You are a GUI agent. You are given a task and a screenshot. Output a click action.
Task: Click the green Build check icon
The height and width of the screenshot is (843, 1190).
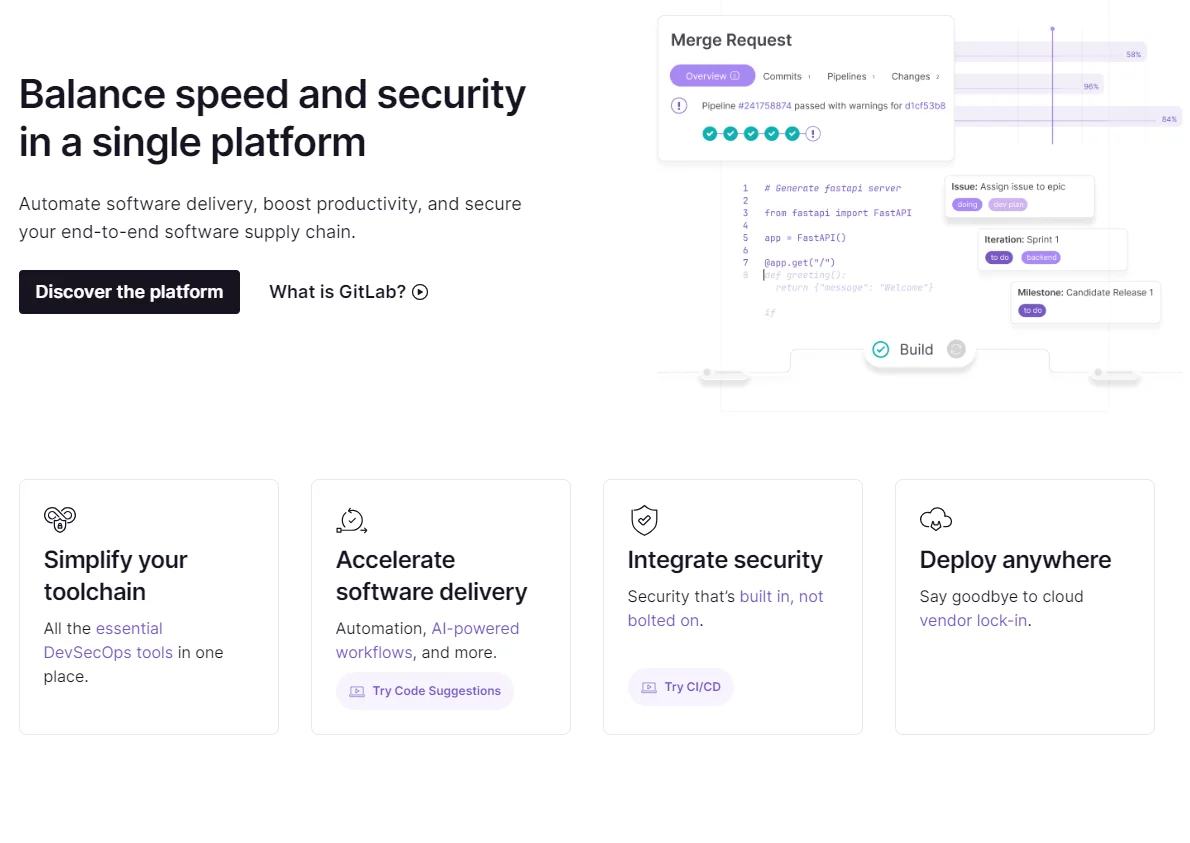point(880,349)
